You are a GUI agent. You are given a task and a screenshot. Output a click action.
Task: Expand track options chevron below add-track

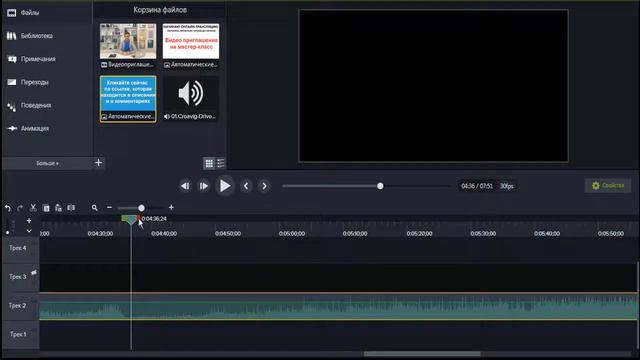coord(29,231)
